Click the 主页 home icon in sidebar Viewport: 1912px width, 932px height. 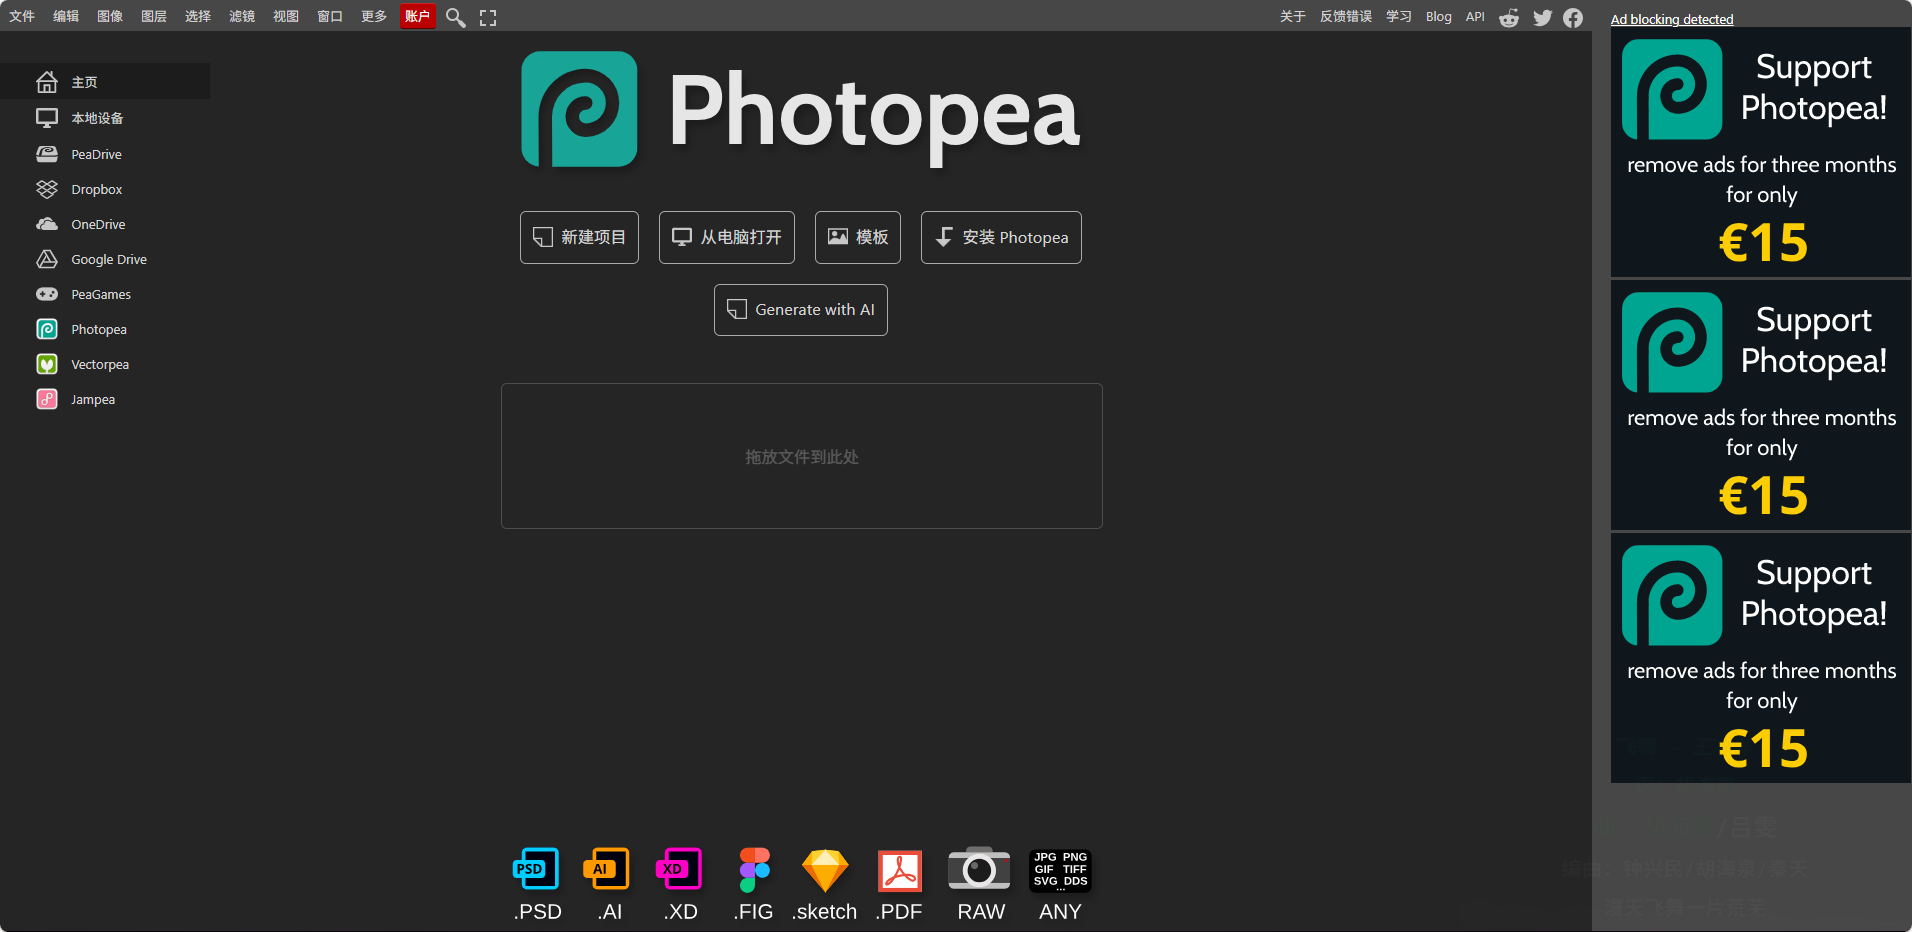pyautogui.click(x=47, y=82)
